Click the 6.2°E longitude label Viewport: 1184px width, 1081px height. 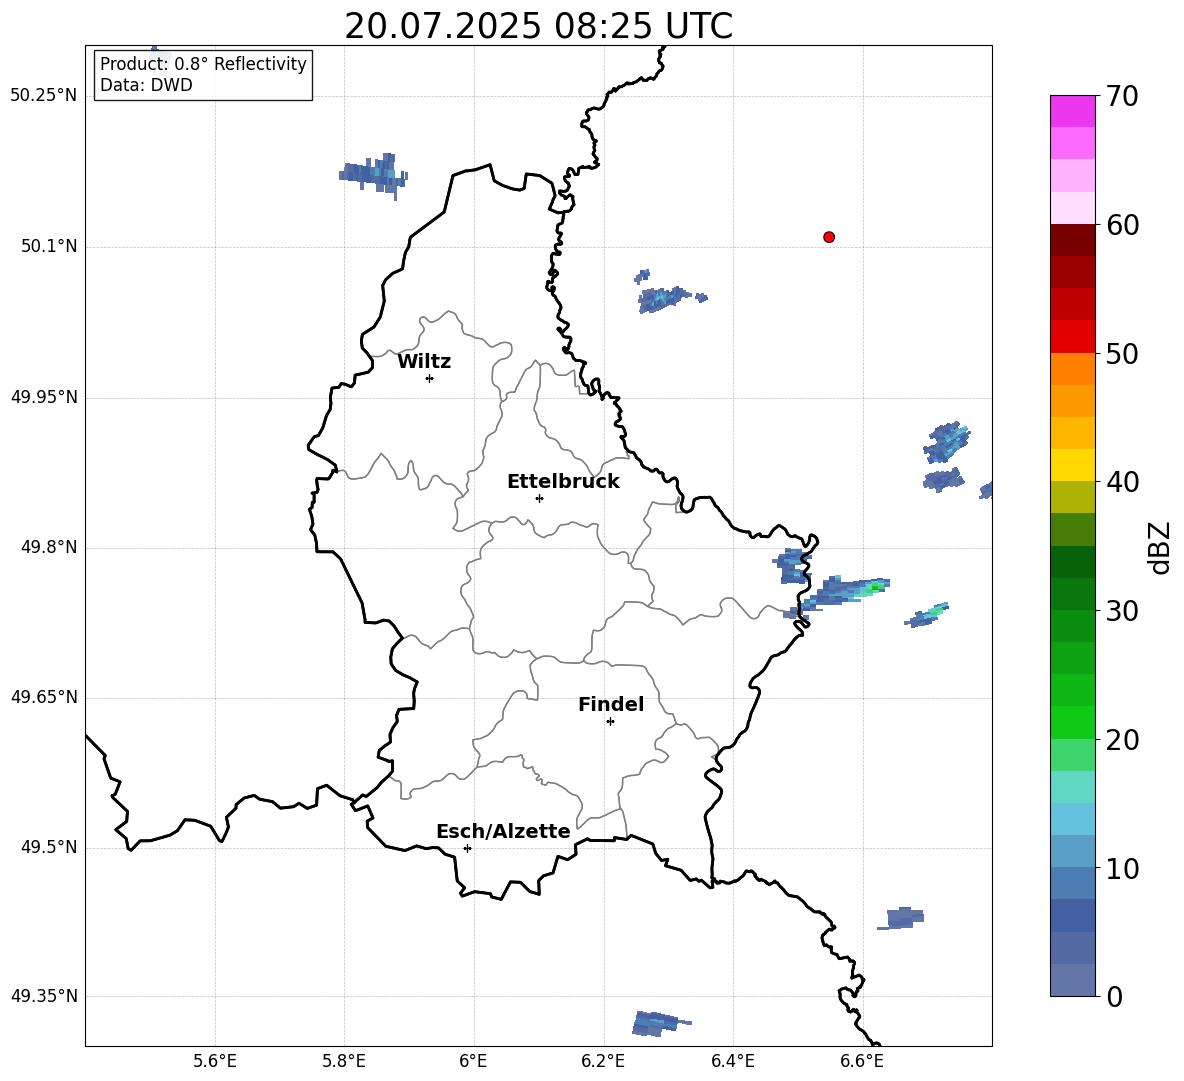pyautogui.click(x=603, y=1061)
